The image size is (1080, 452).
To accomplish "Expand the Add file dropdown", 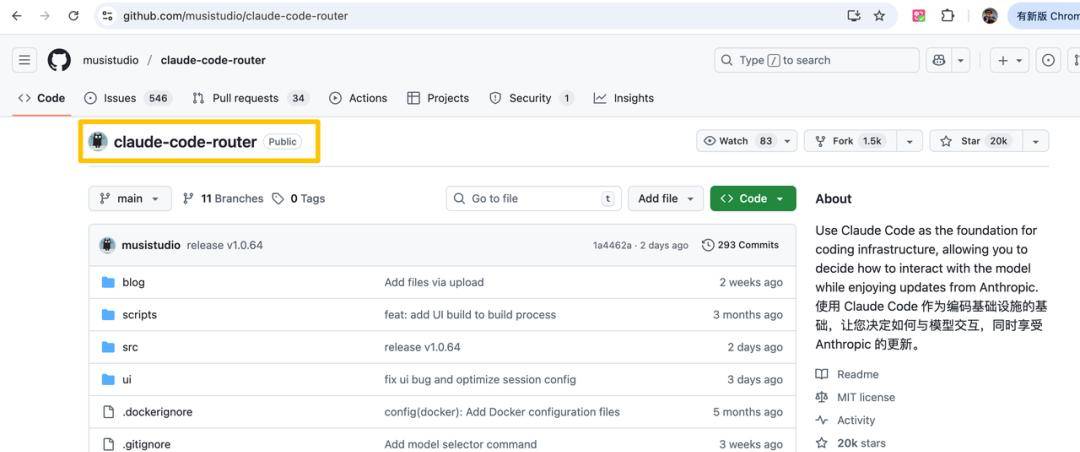I will [x=666, y=199].
